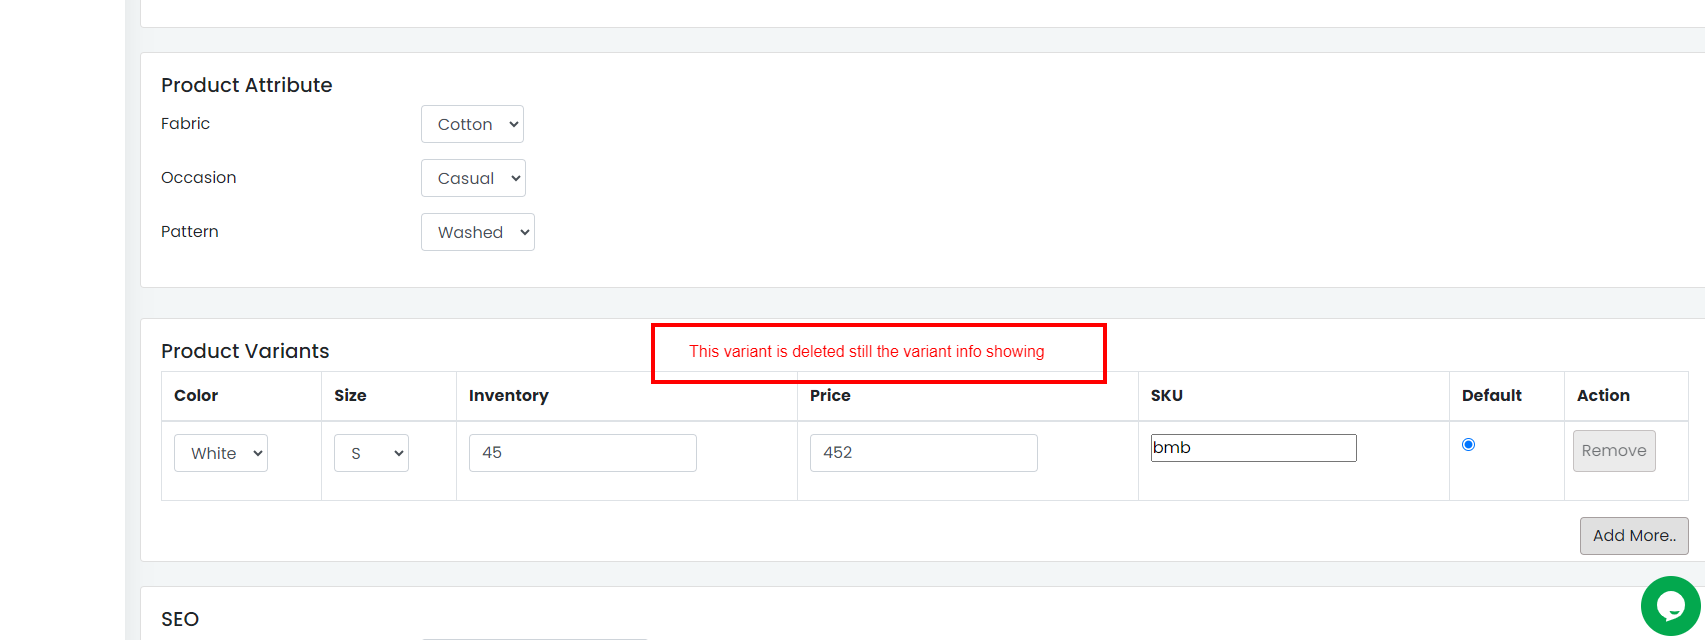Click the Add More.. button
This screenshot has height=640, width=1705.
[x=1634, y=536]
